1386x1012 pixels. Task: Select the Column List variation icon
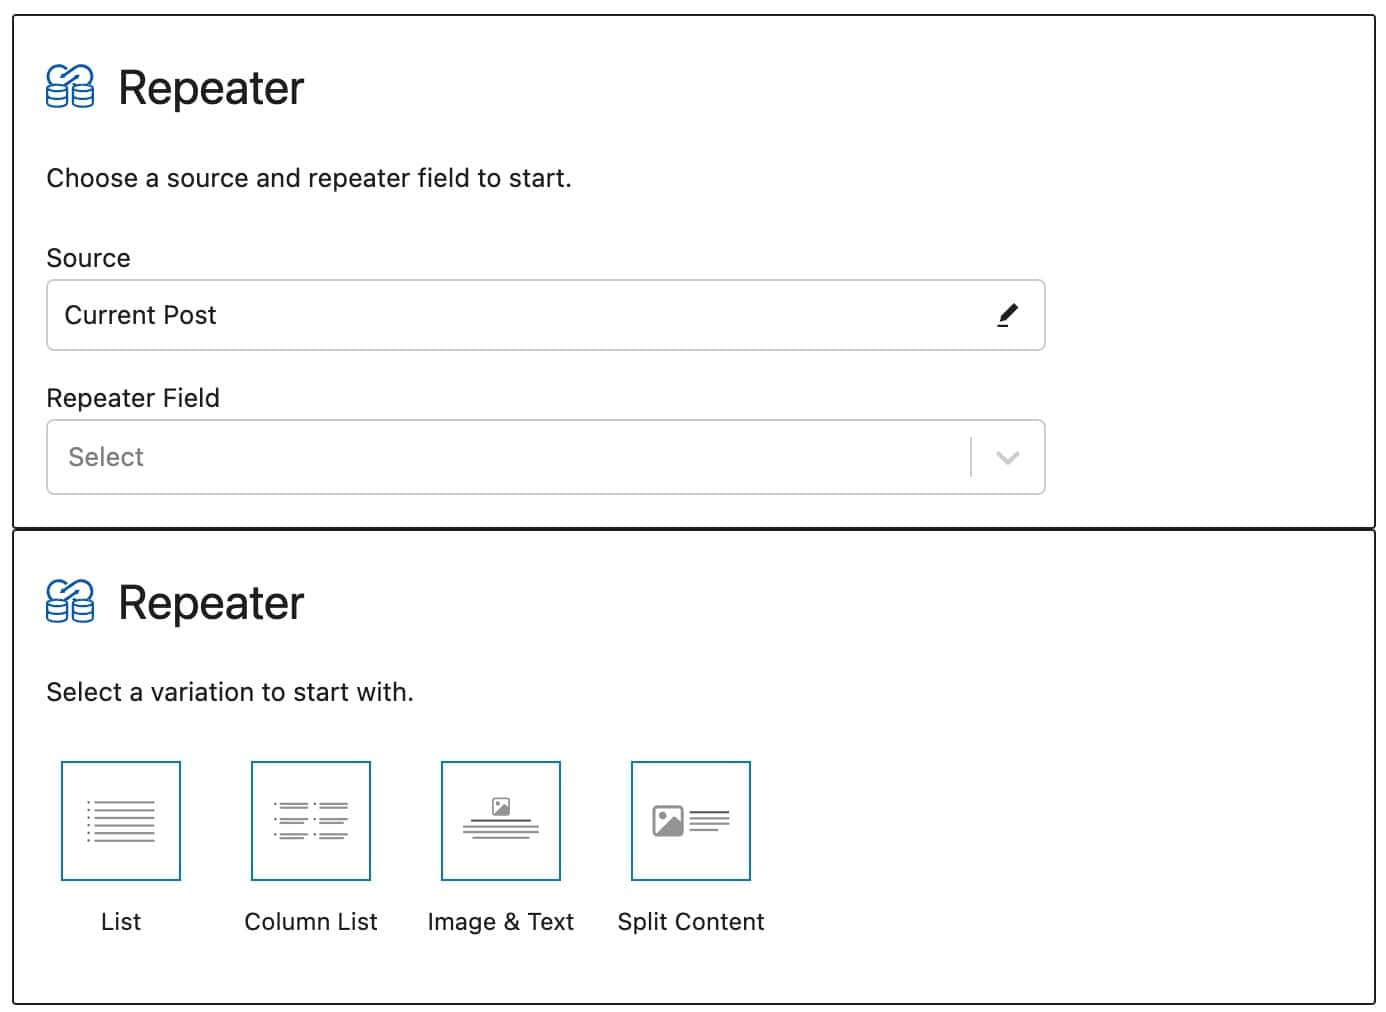coord(310,821)
